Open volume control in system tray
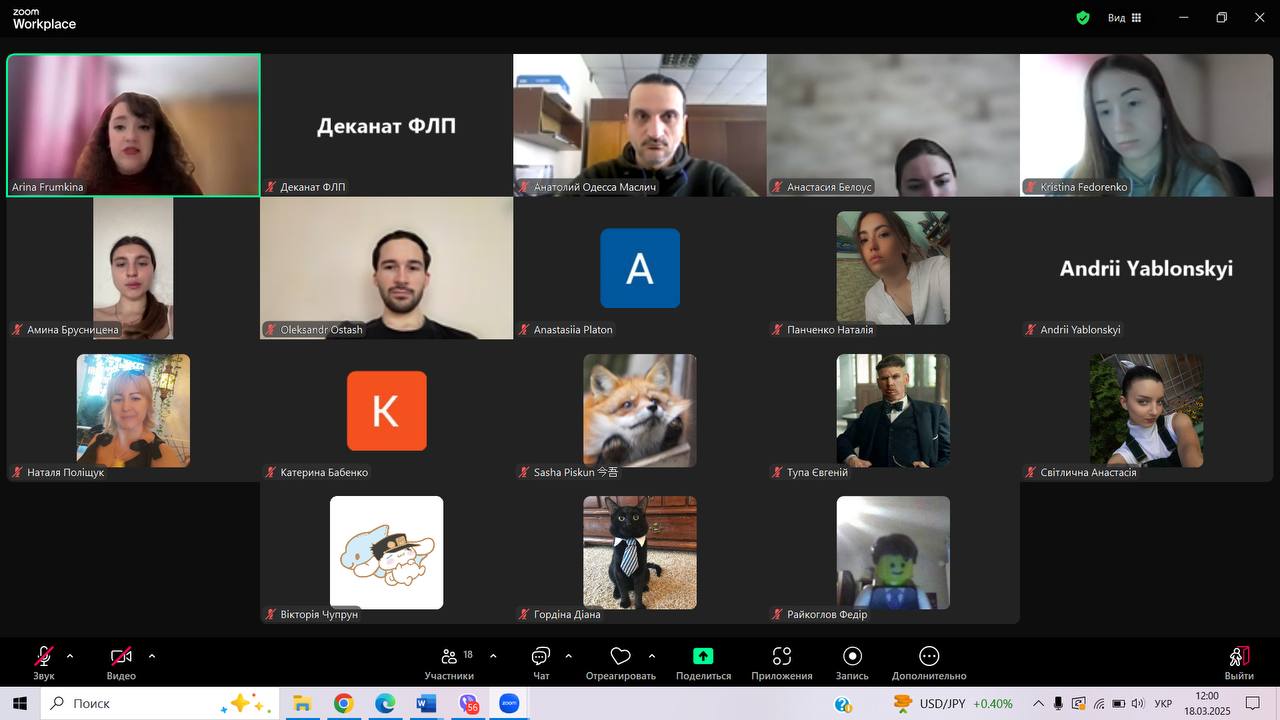The height and width of the screenshot is (720, 1280). click(1137, 704)
